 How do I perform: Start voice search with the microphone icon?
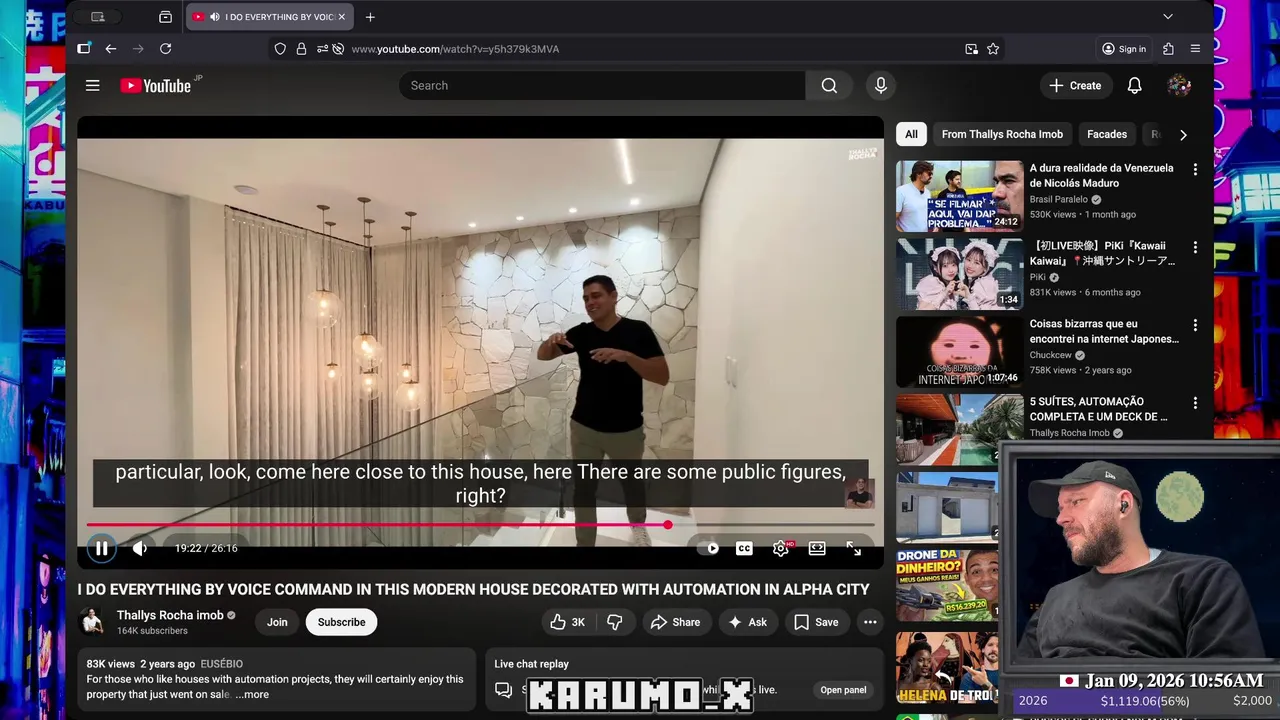pyautogui.click(x=880, y=85)
